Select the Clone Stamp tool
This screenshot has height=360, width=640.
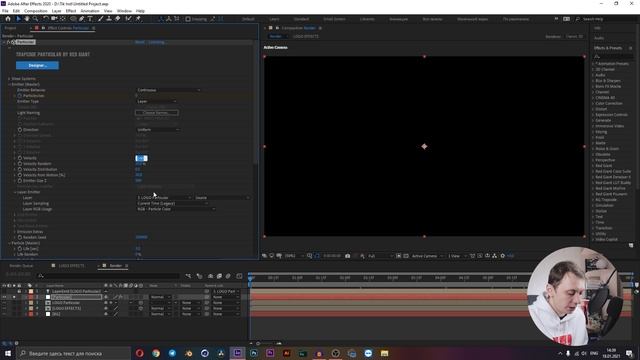tap(109, 19)
